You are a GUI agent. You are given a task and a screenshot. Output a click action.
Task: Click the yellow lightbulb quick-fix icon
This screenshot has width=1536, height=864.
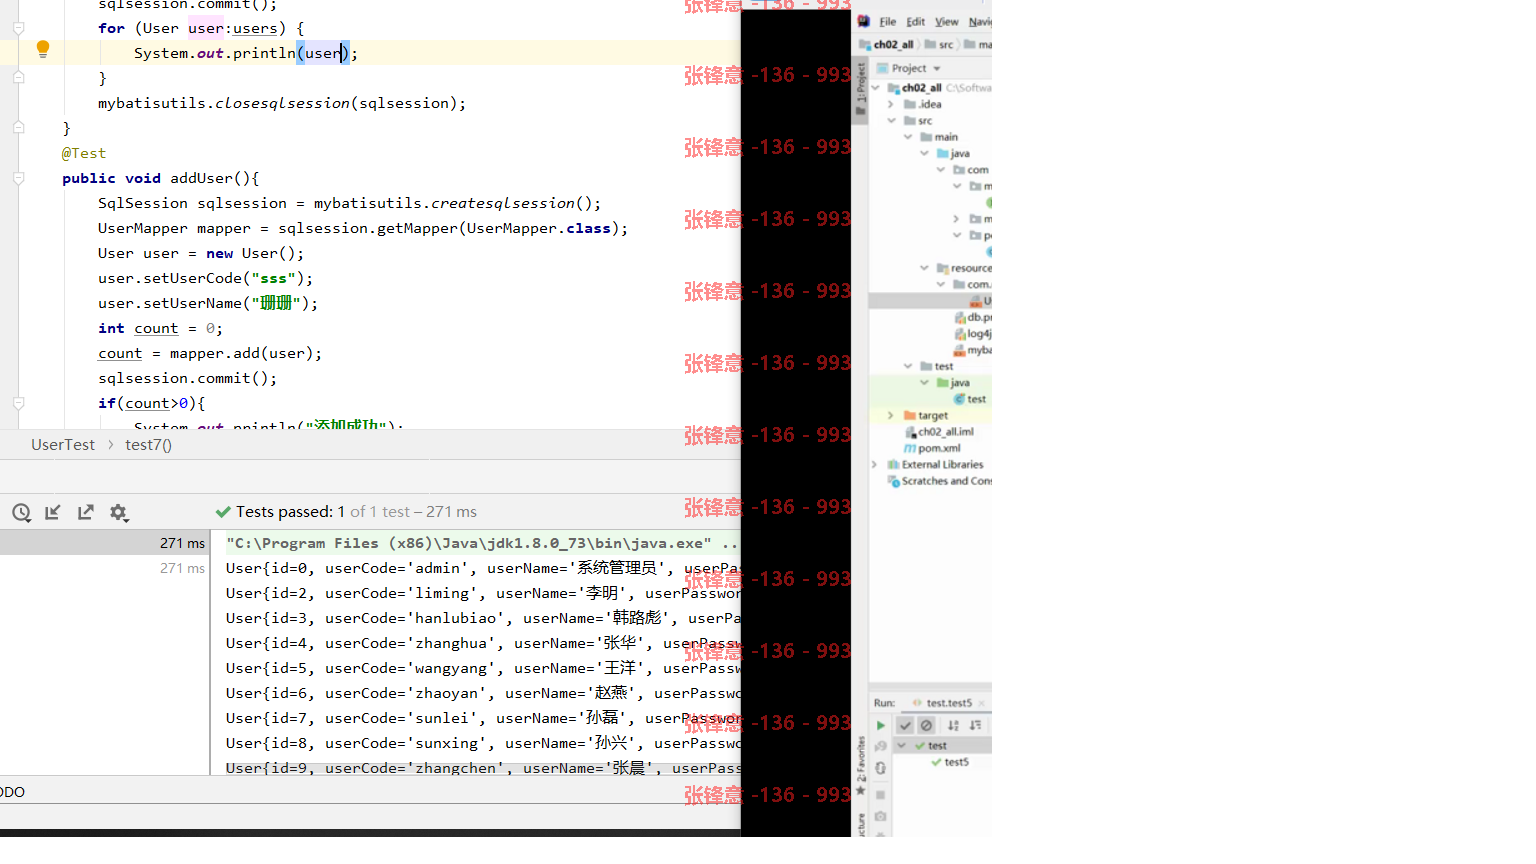click(x=43, y=48)
